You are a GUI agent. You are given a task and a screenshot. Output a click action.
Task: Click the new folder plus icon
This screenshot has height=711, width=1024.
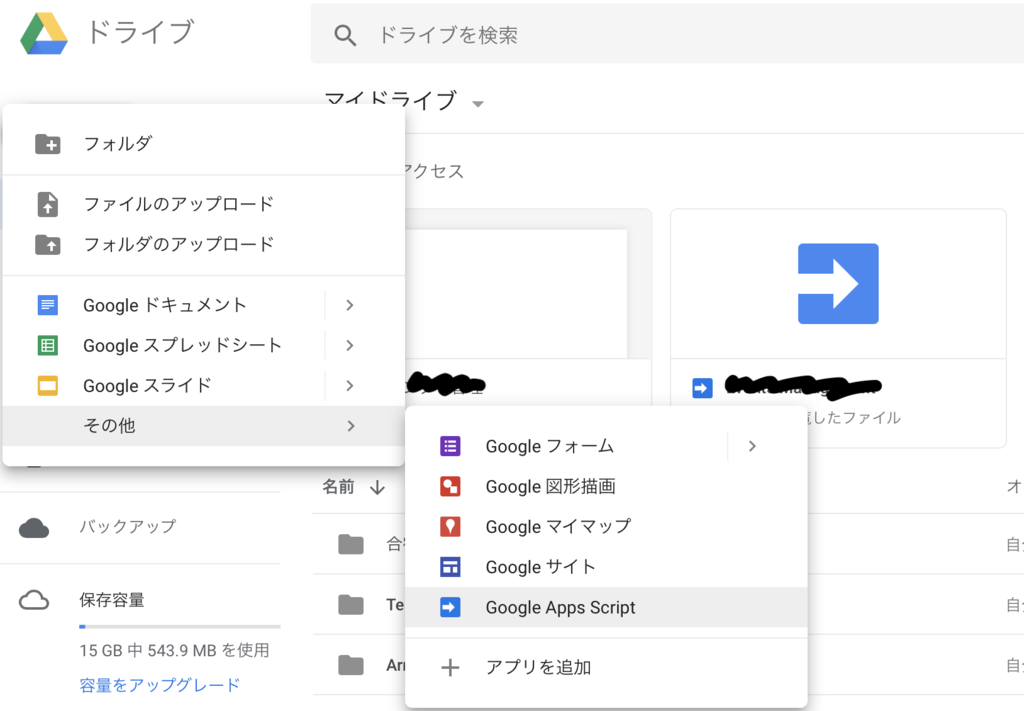pyautogui.click(x=48, y=144)
